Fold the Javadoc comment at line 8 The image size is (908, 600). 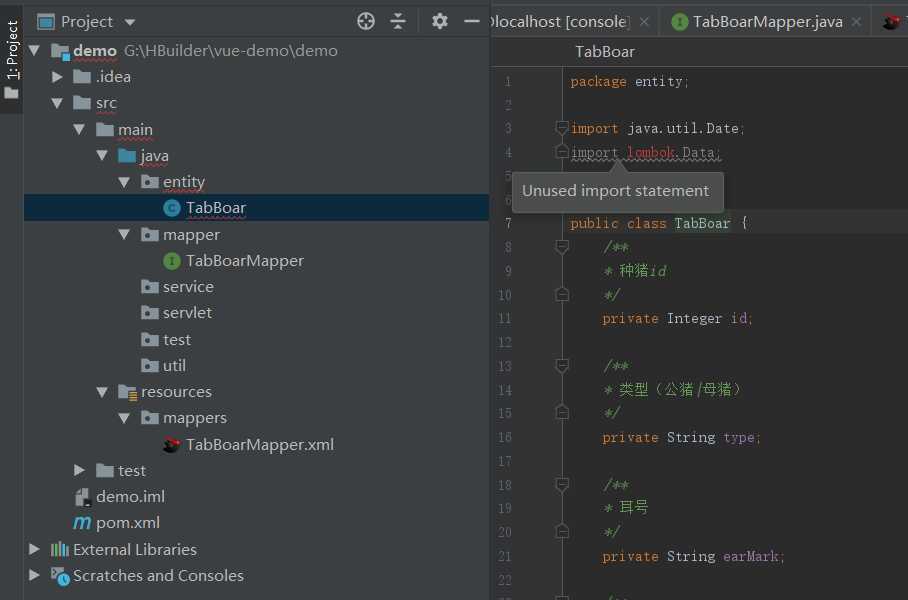point(561,247)
